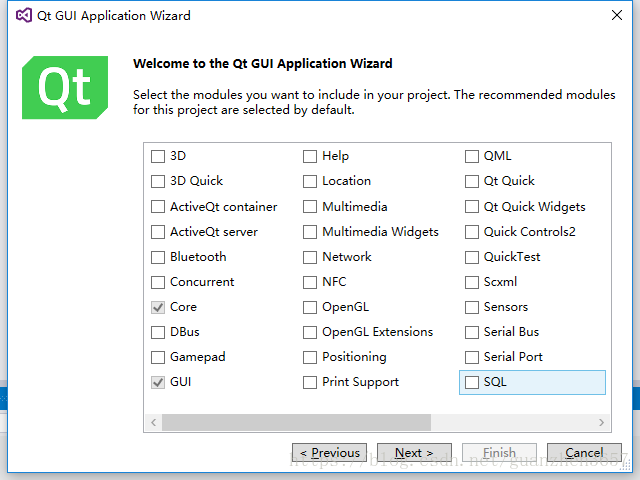Click the scroll left arrow
Image resolution: width=640 pixels, height=480 pixels.
click(153, 422)
